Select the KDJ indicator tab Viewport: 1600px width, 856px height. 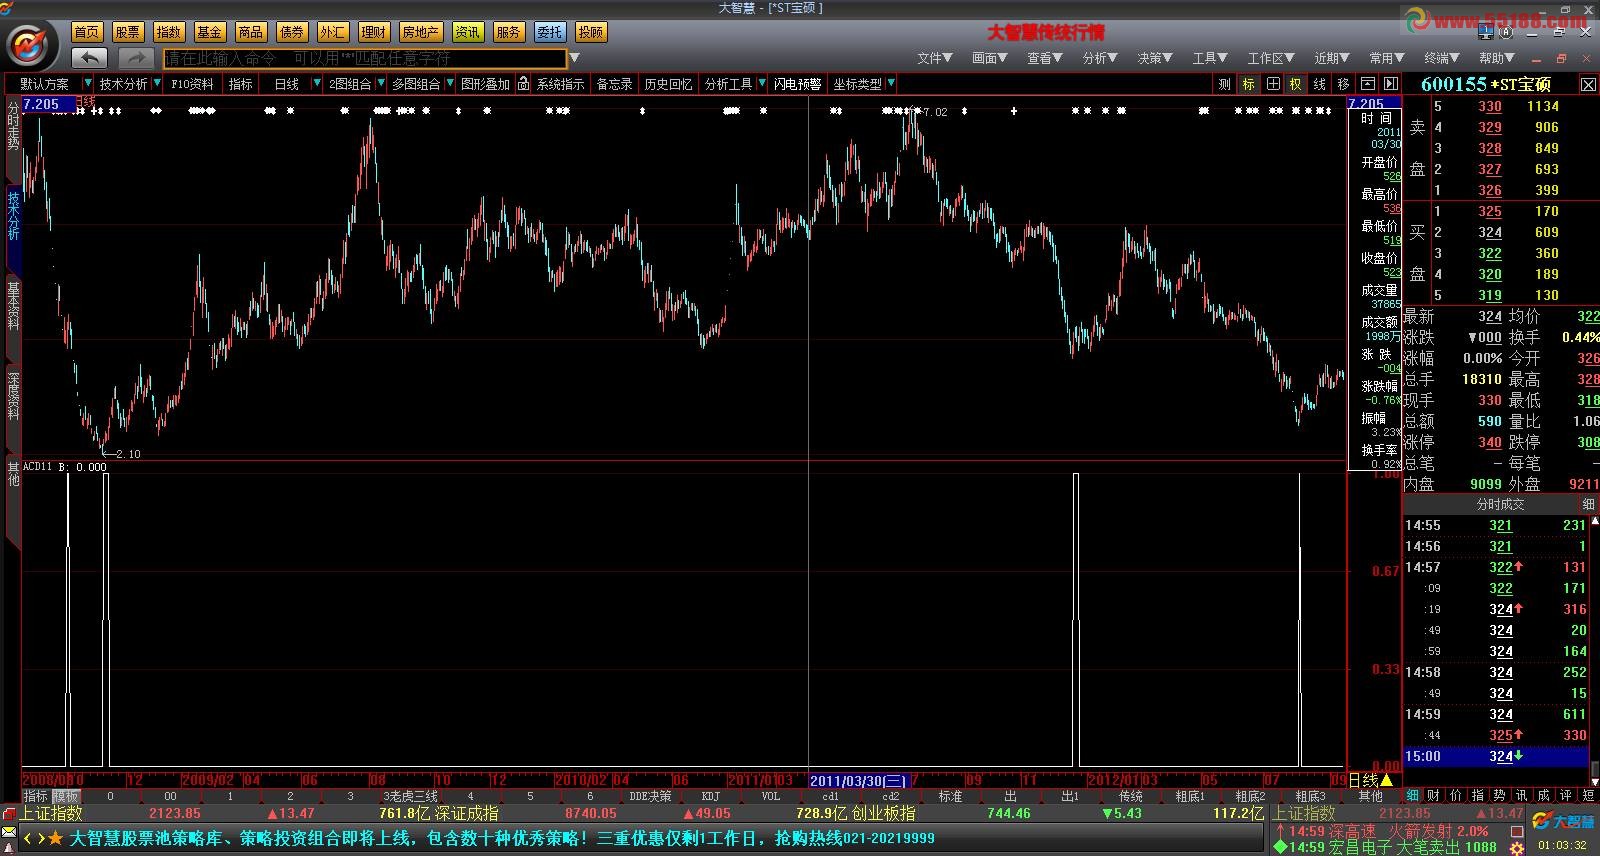pos(711,796)
